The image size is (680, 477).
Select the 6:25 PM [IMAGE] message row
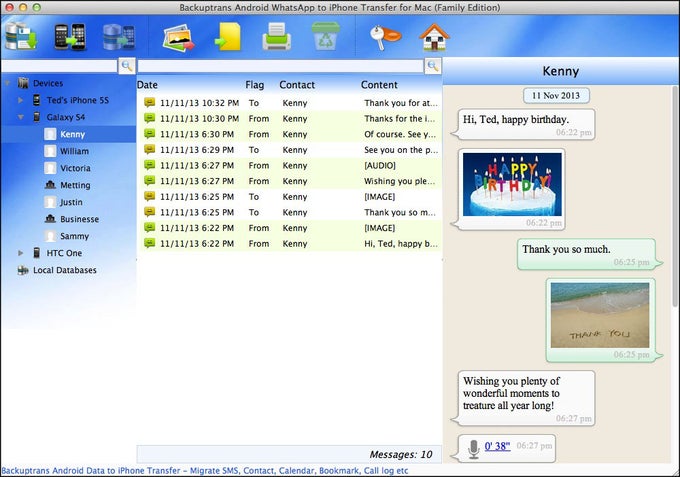pos(290,196)
